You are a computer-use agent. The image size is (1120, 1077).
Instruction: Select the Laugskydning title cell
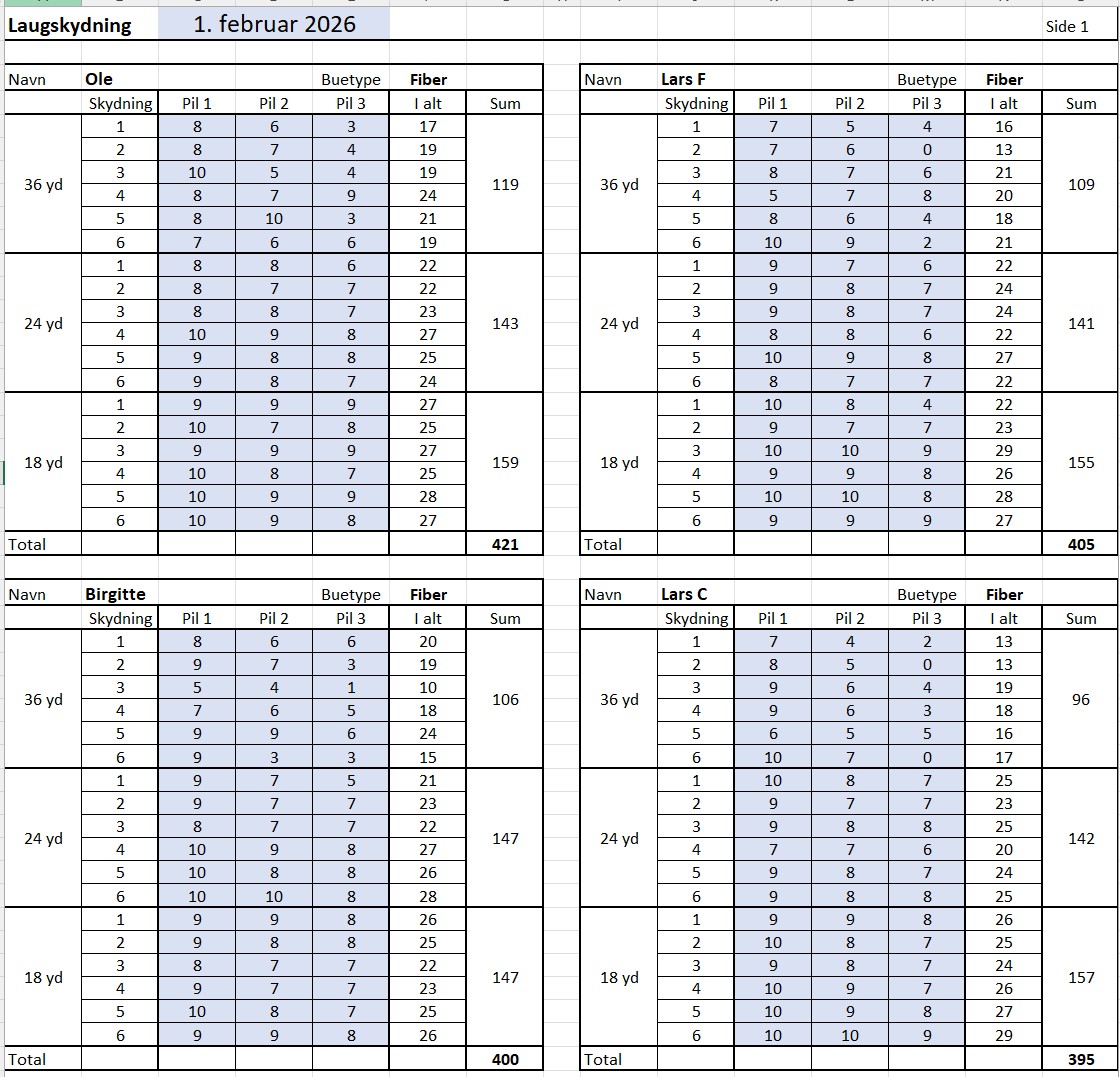70,25
